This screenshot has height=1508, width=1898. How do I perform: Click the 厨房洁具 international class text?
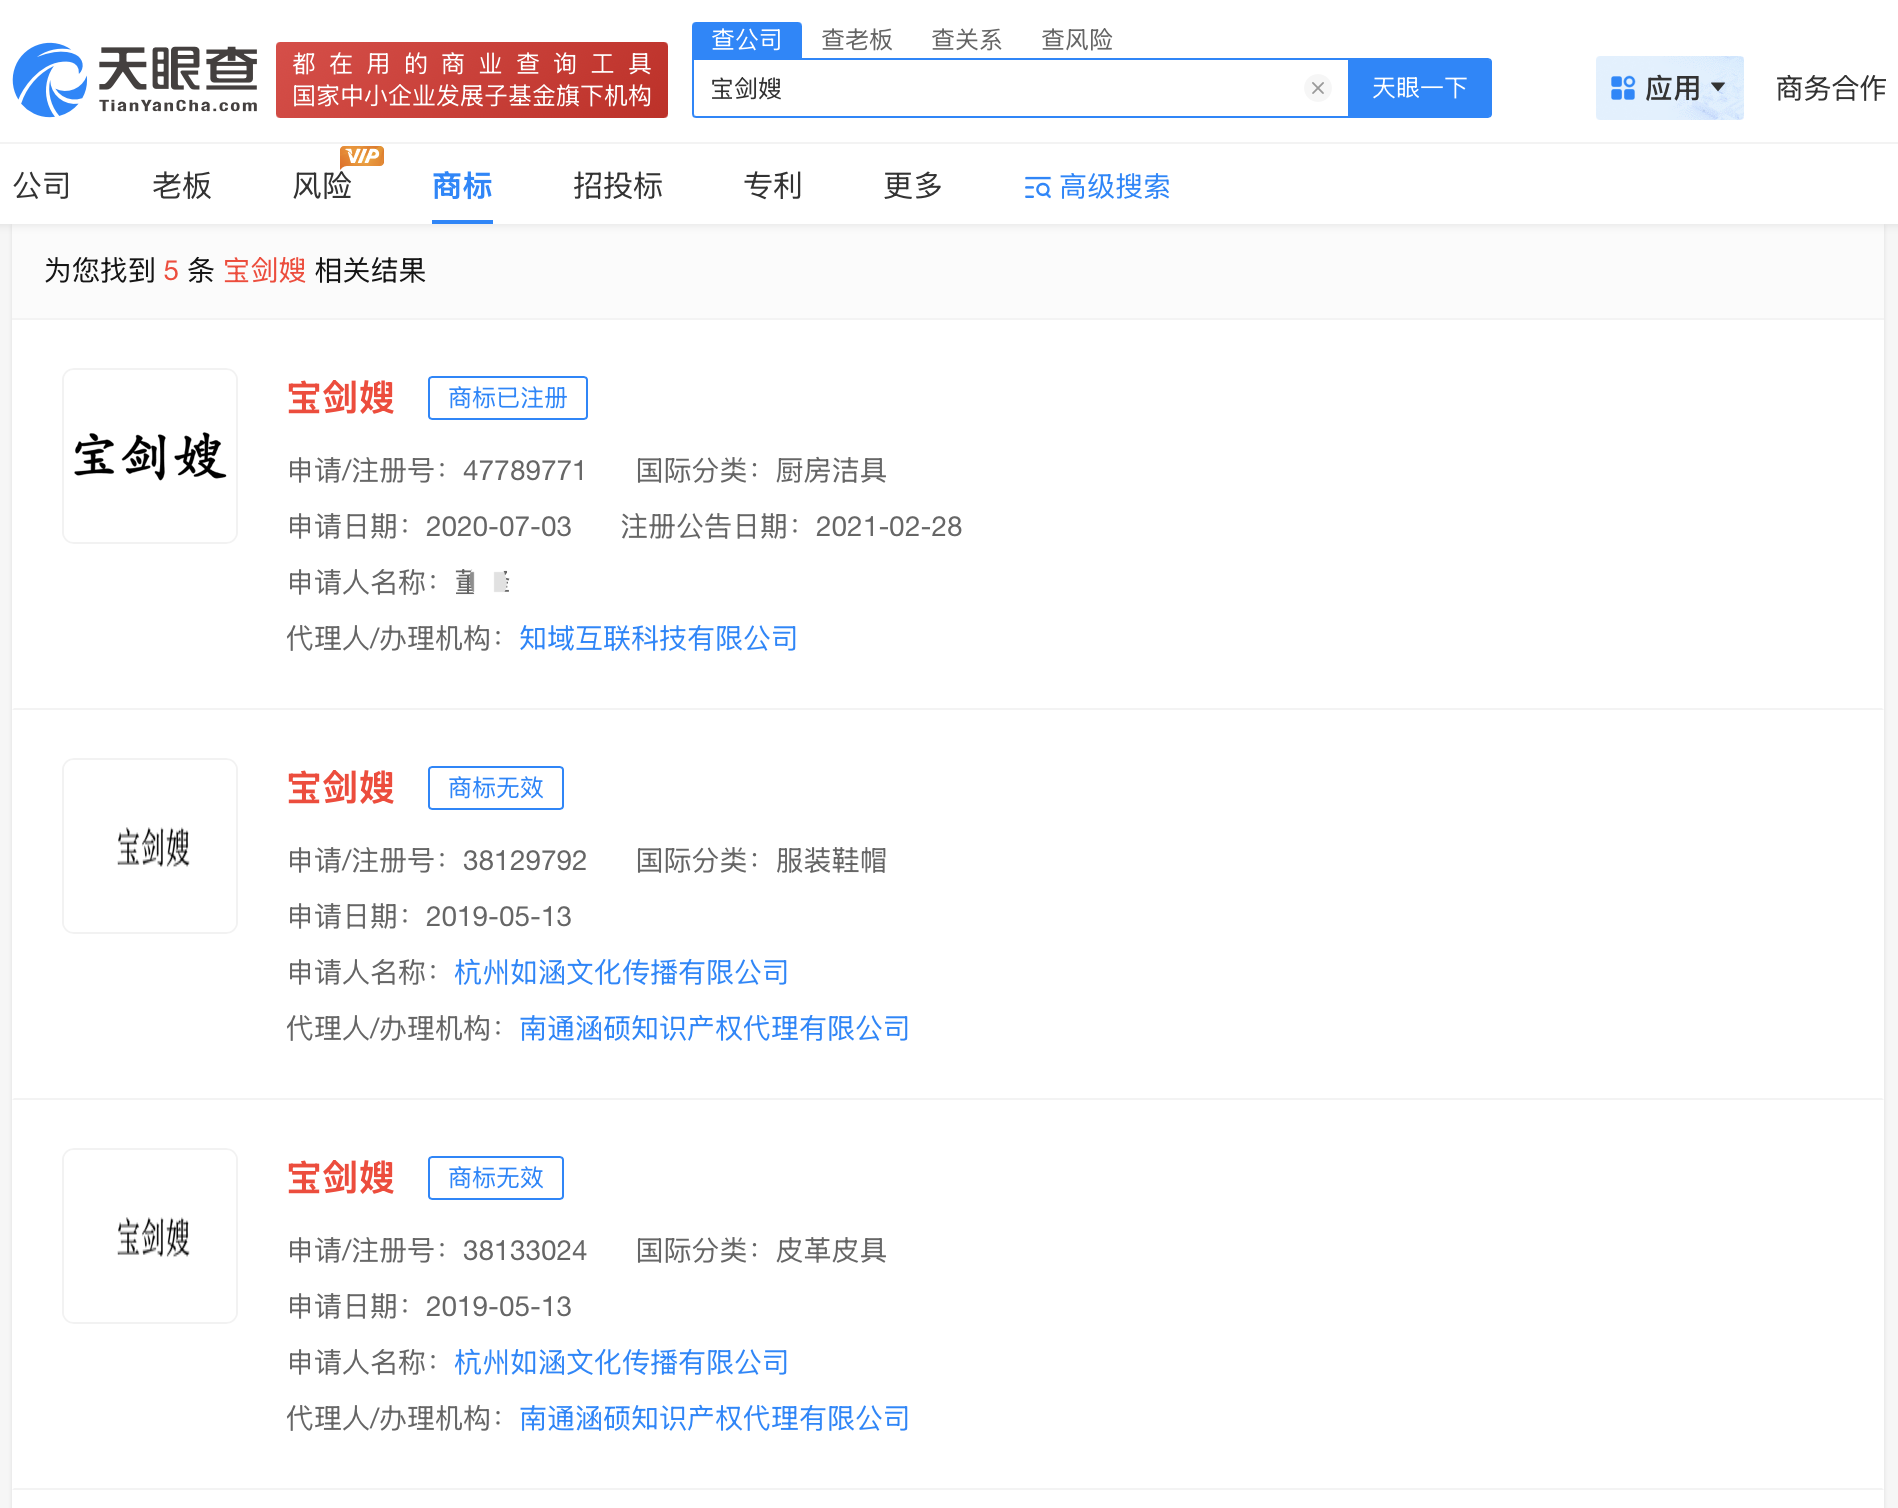coord(831,470)
